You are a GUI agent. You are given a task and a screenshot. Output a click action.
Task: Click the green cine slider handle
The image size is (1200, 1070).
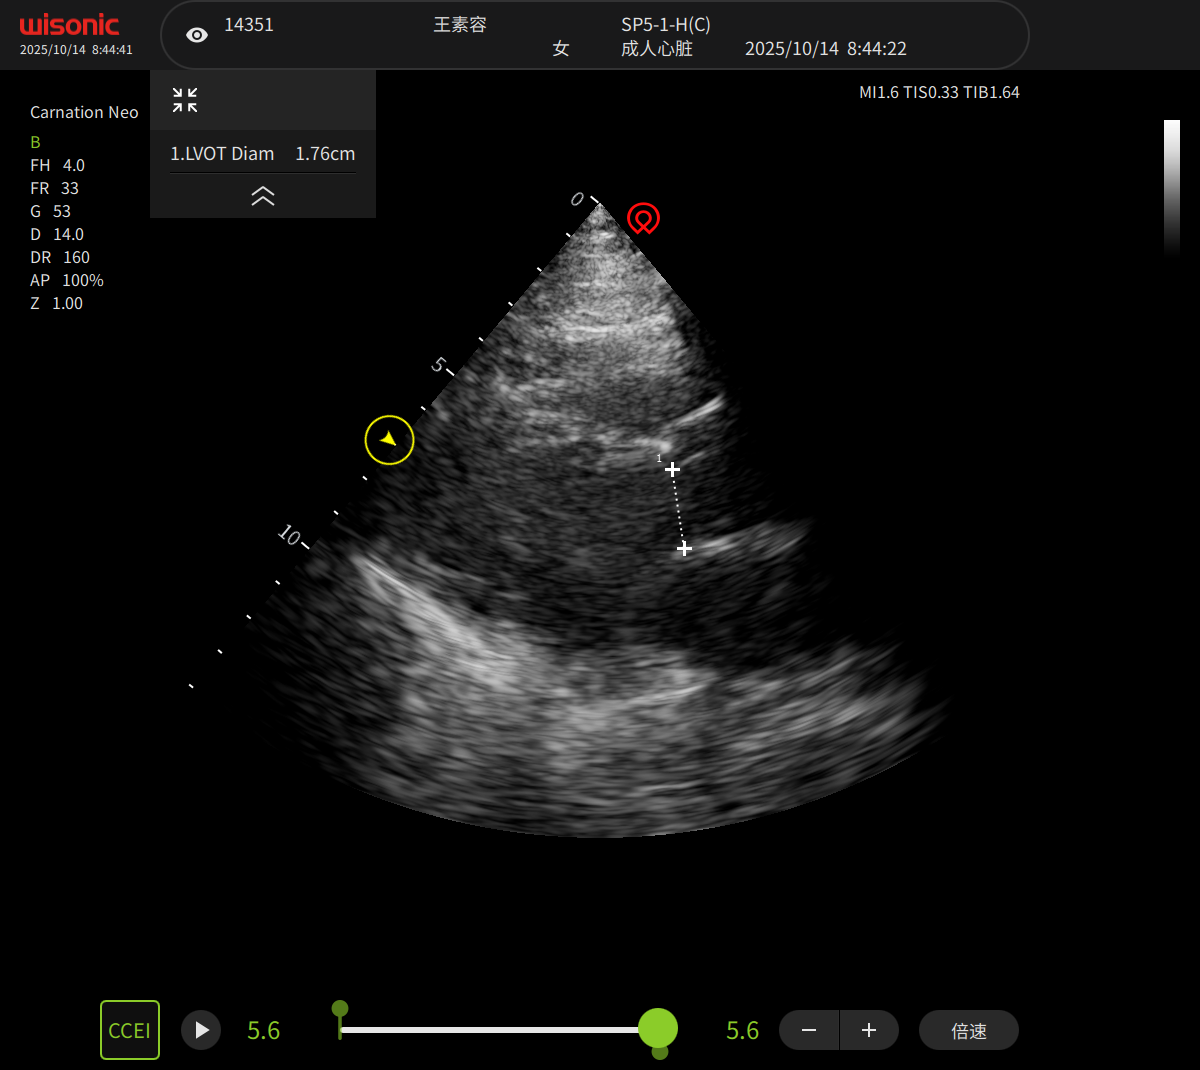point(658,1028)
